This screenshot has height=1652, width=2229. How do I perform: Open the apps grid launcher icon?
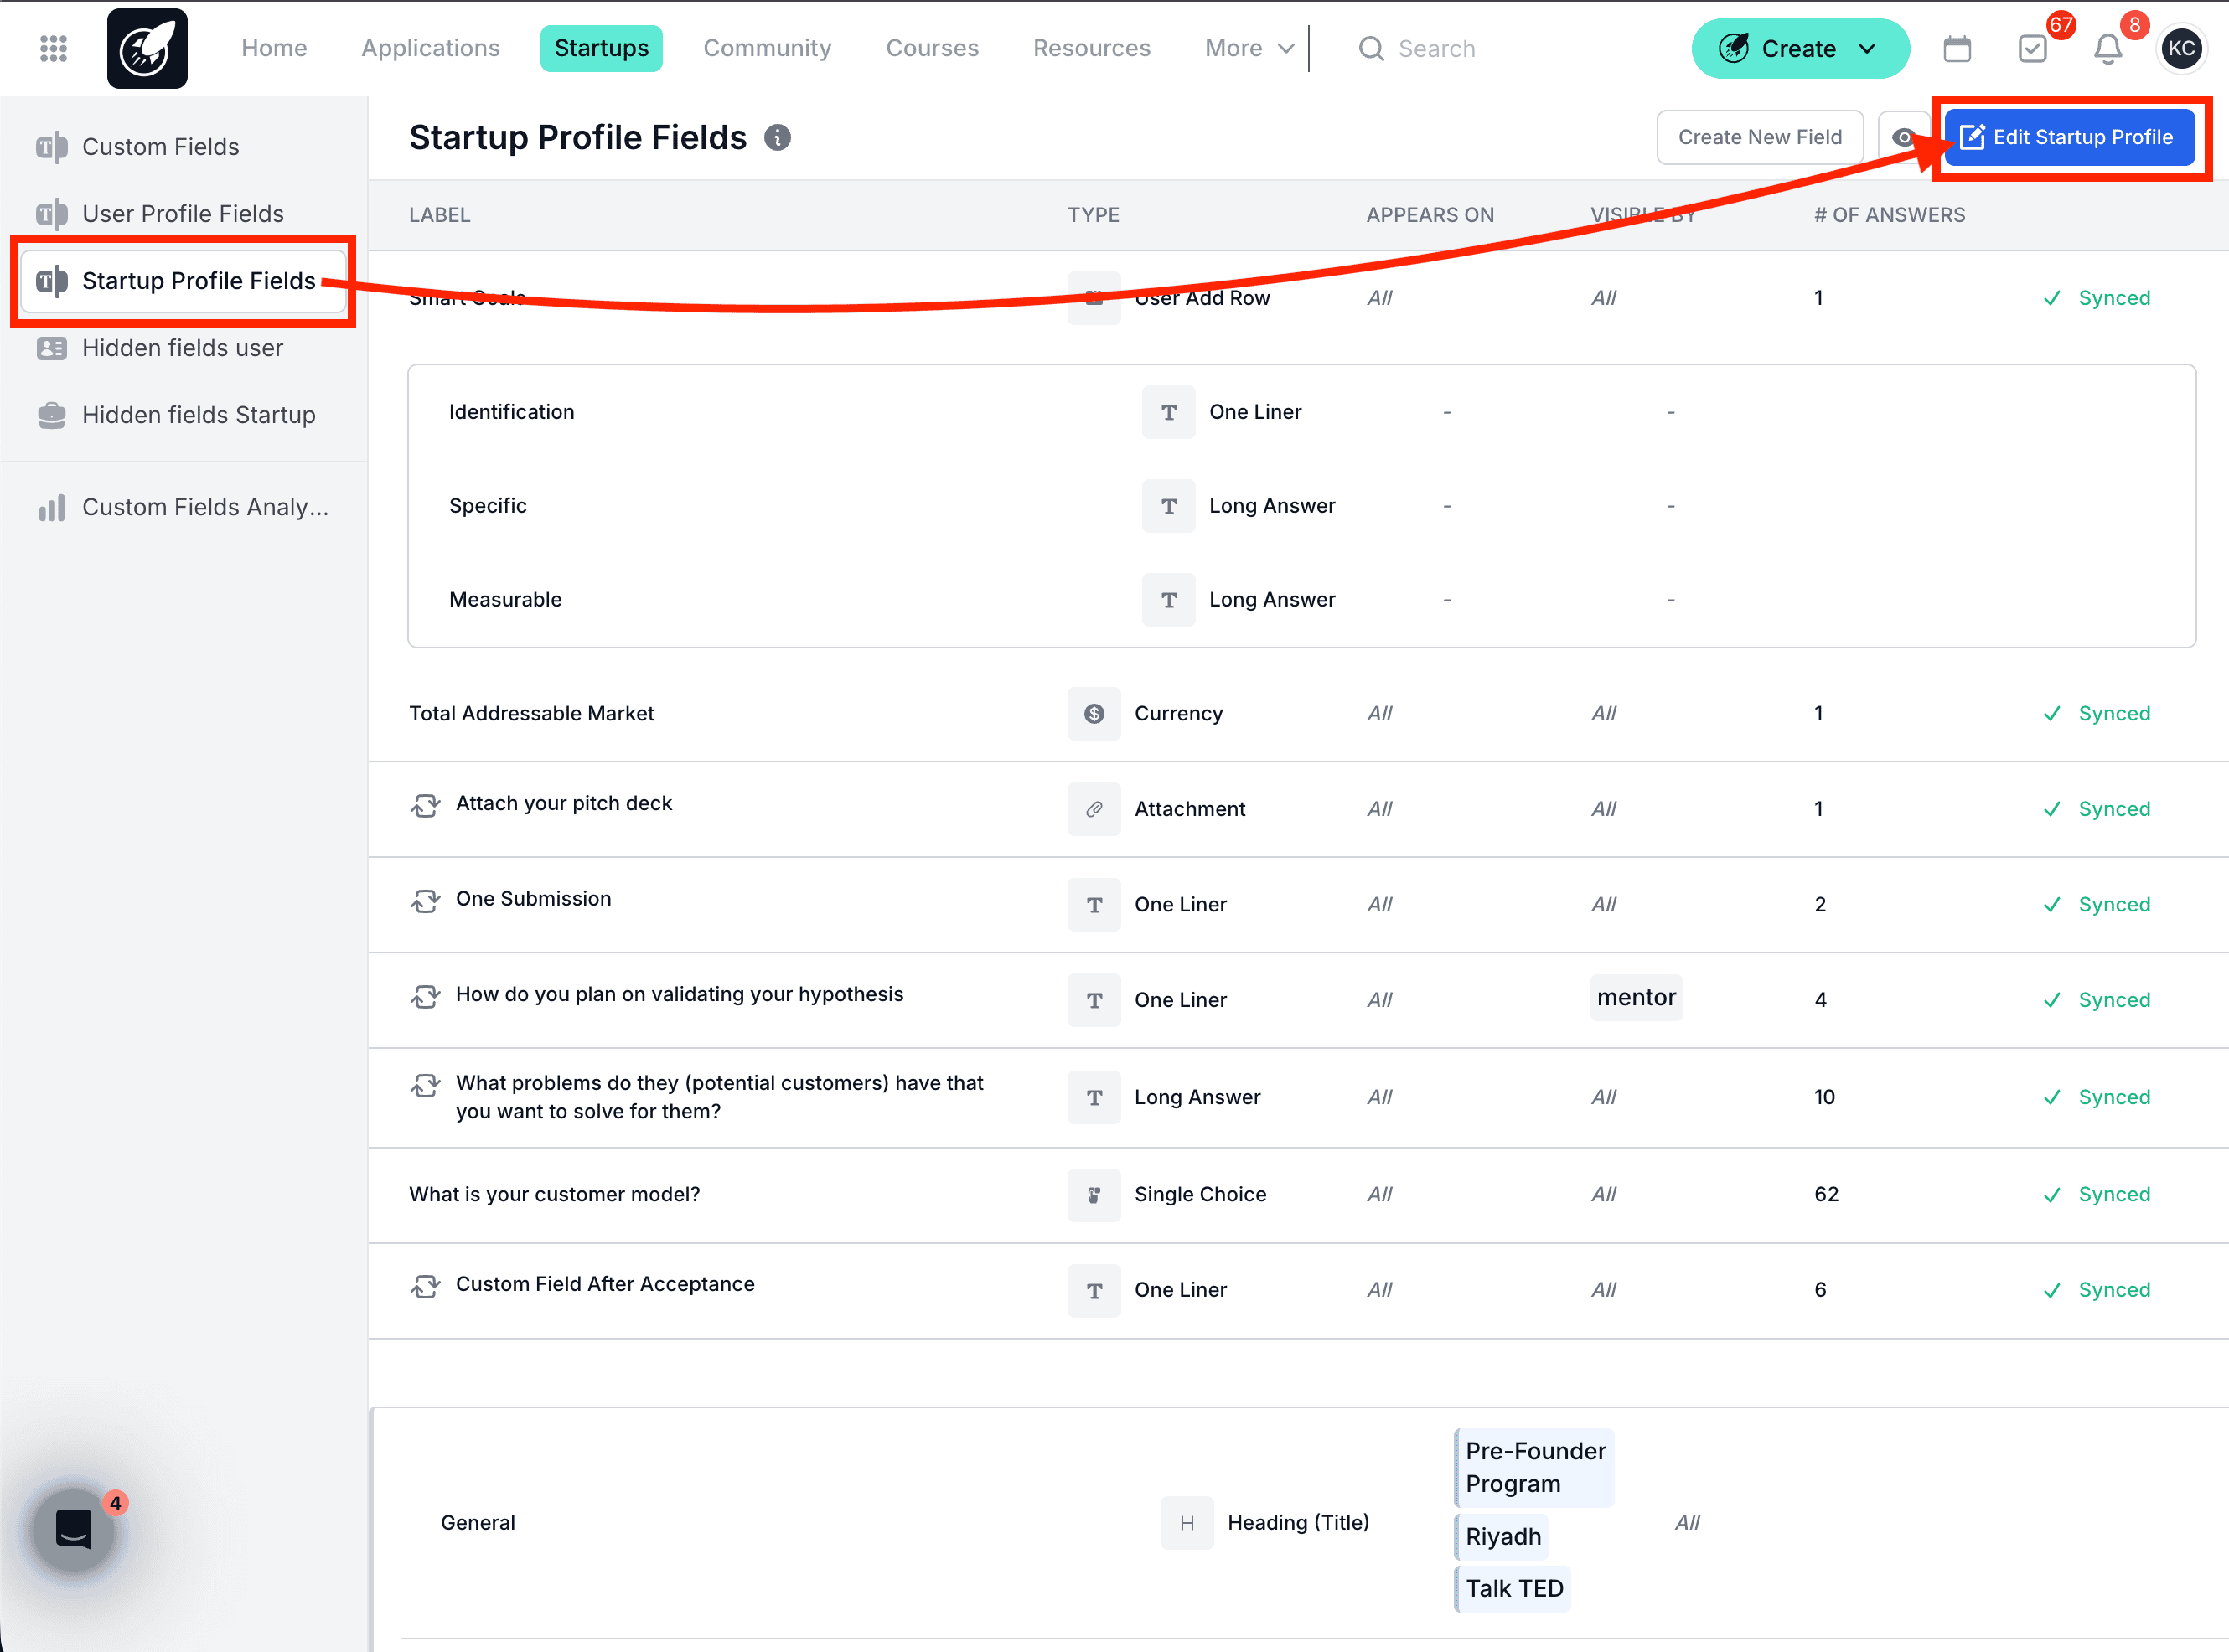[53, 48]
